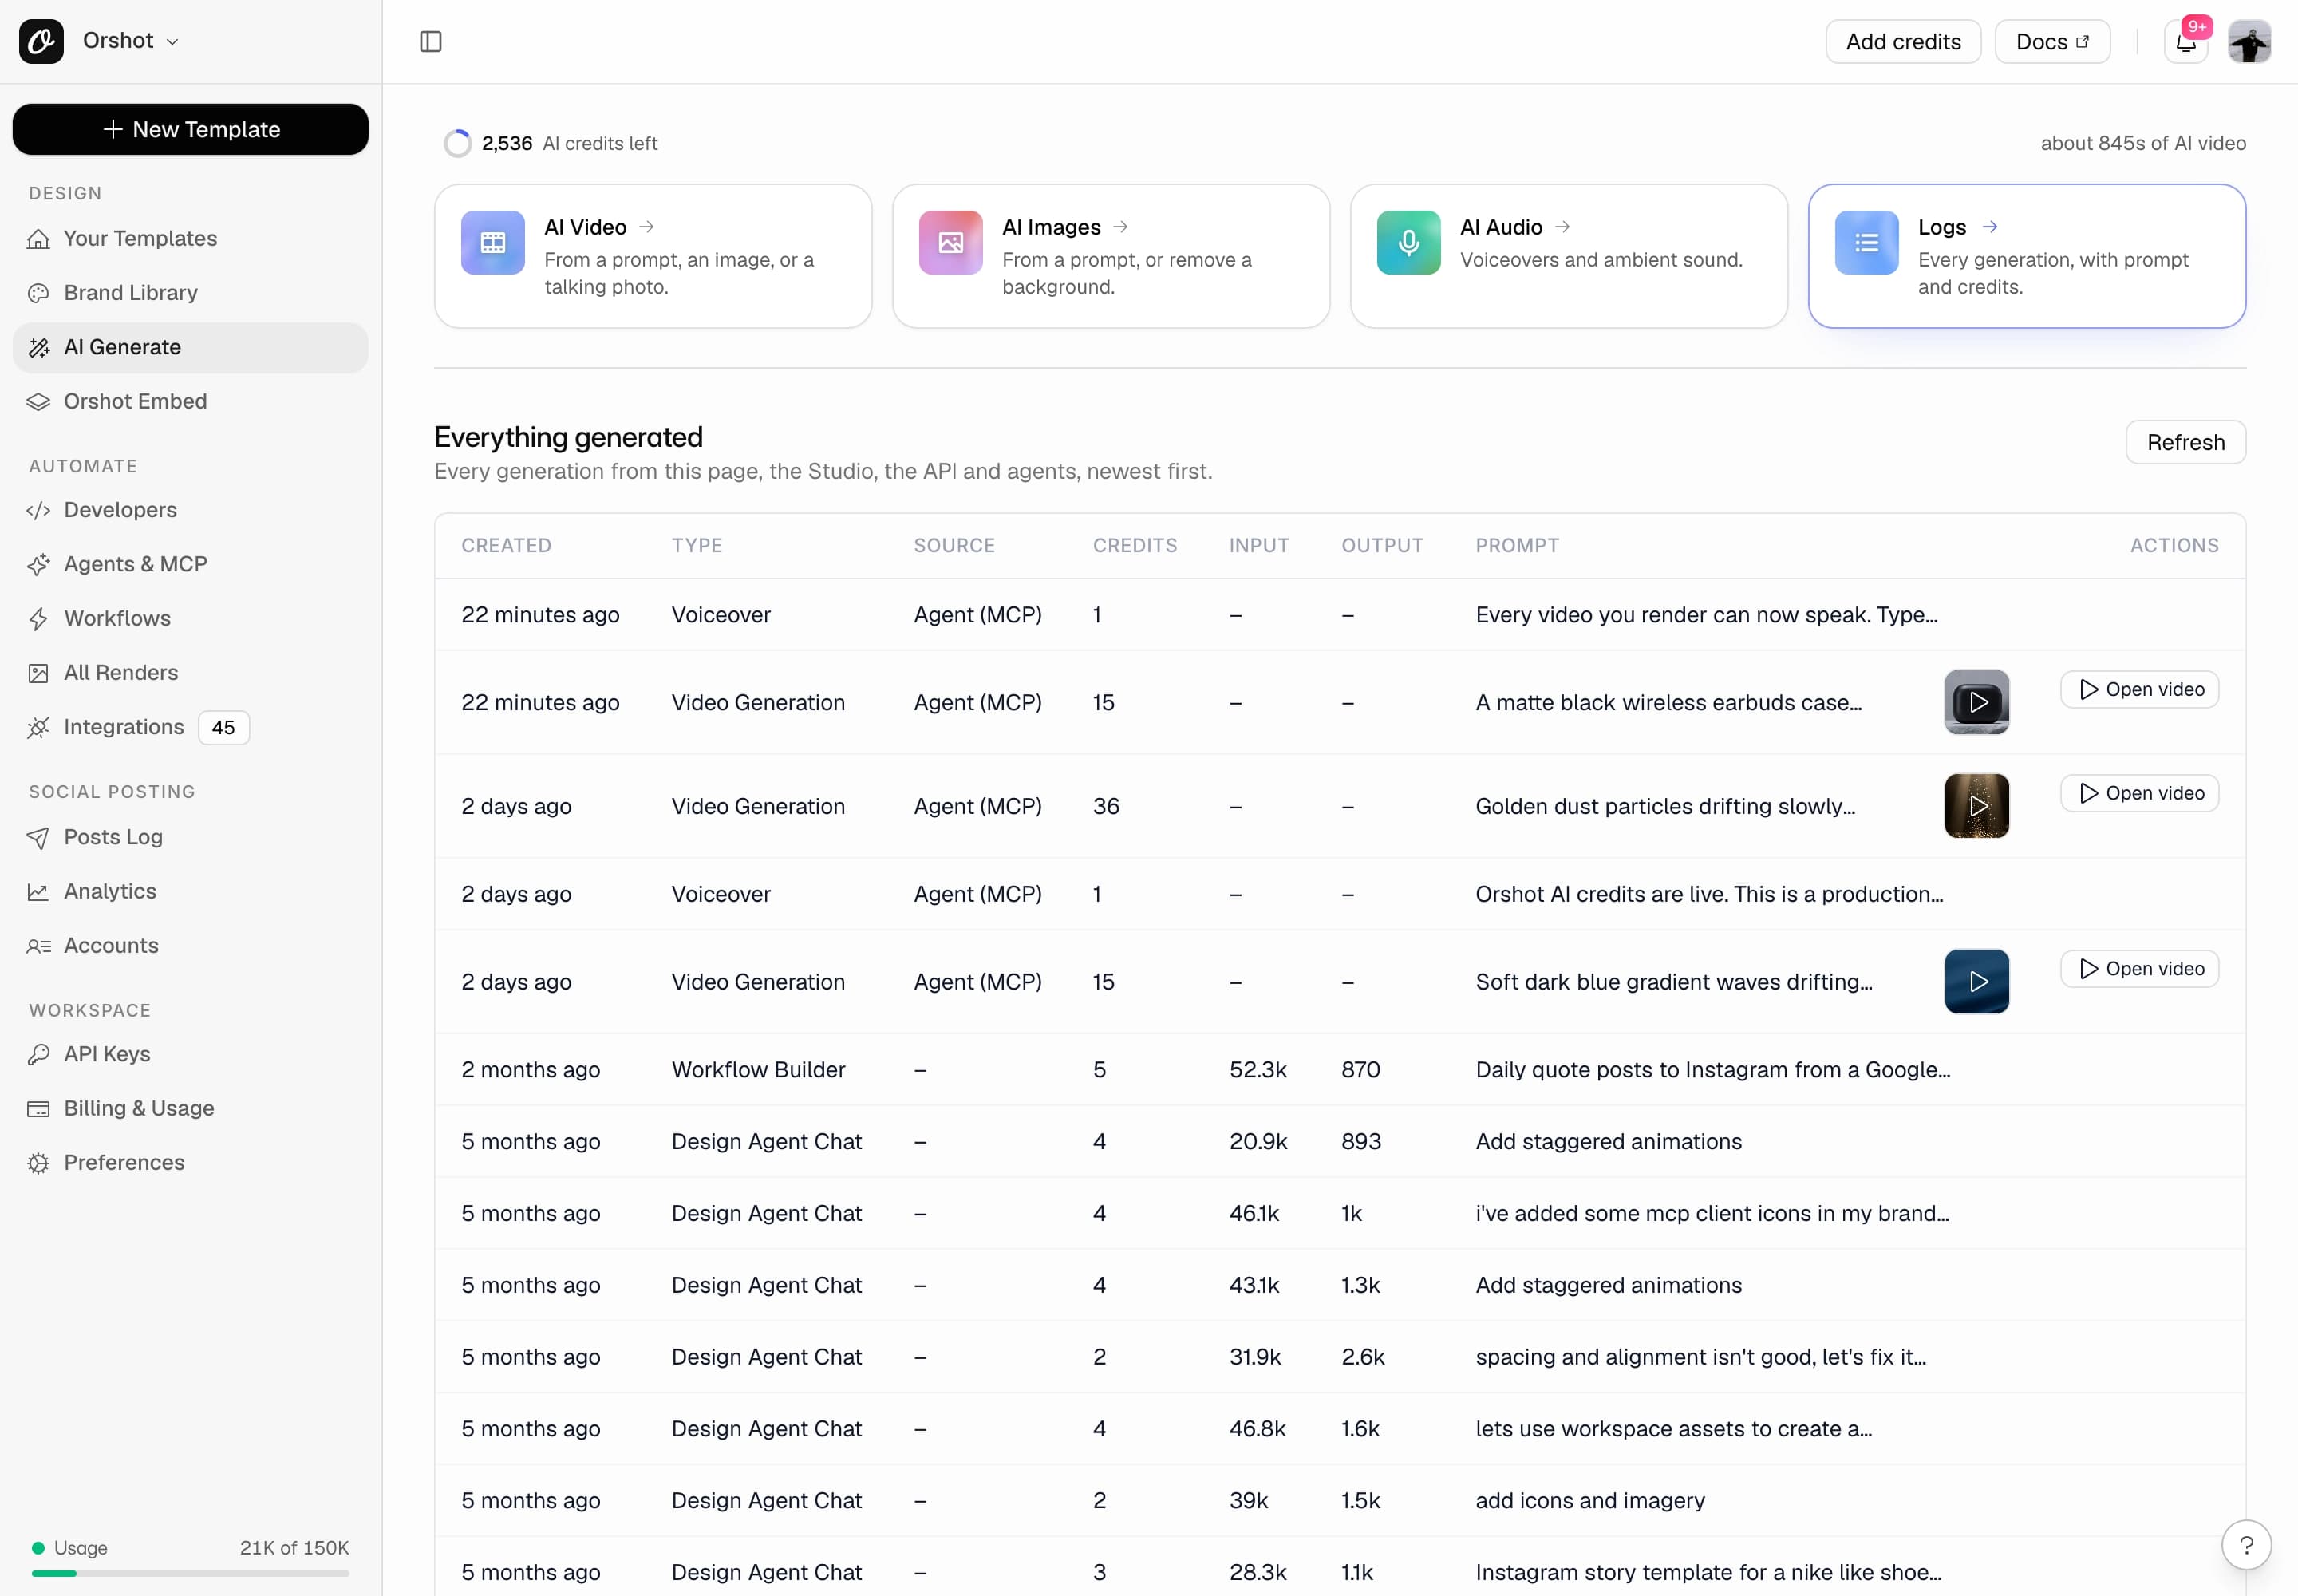Go to API Keys

[x=190, y=1054]
